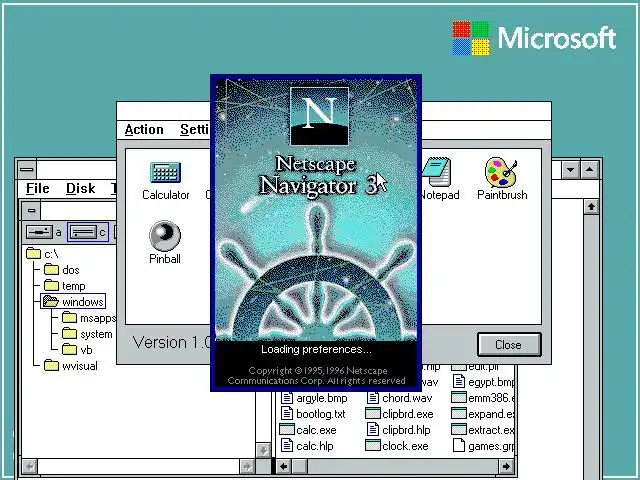The height and width of the screenshot is (480, 640).
Task: Select the clipbrd.hlp file
Action: pos(398,430)
